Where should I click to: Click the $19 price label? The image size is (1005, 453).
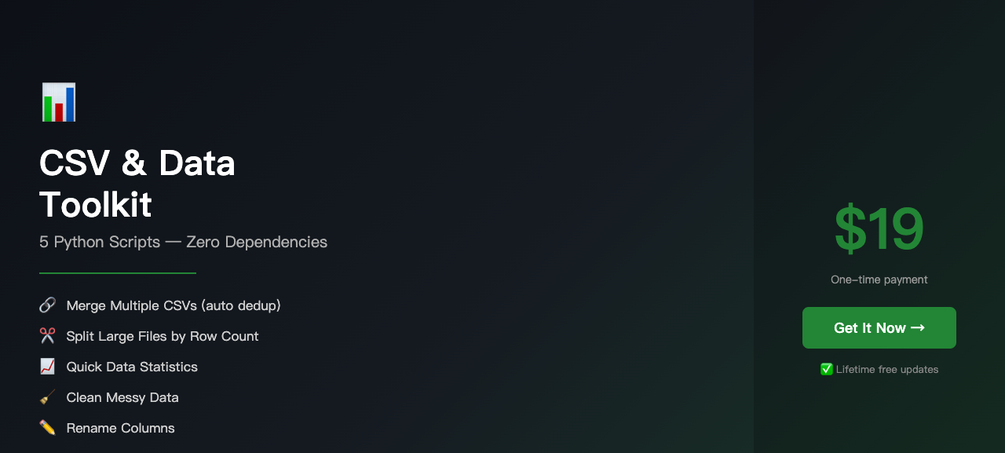coord(879,229)
